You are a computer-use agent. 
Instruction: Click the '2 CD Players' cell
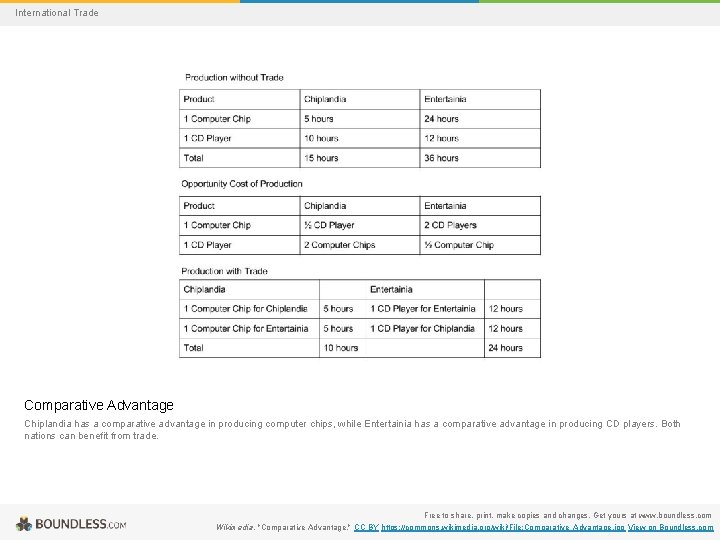pyautogui.click(x=480, y=225)
